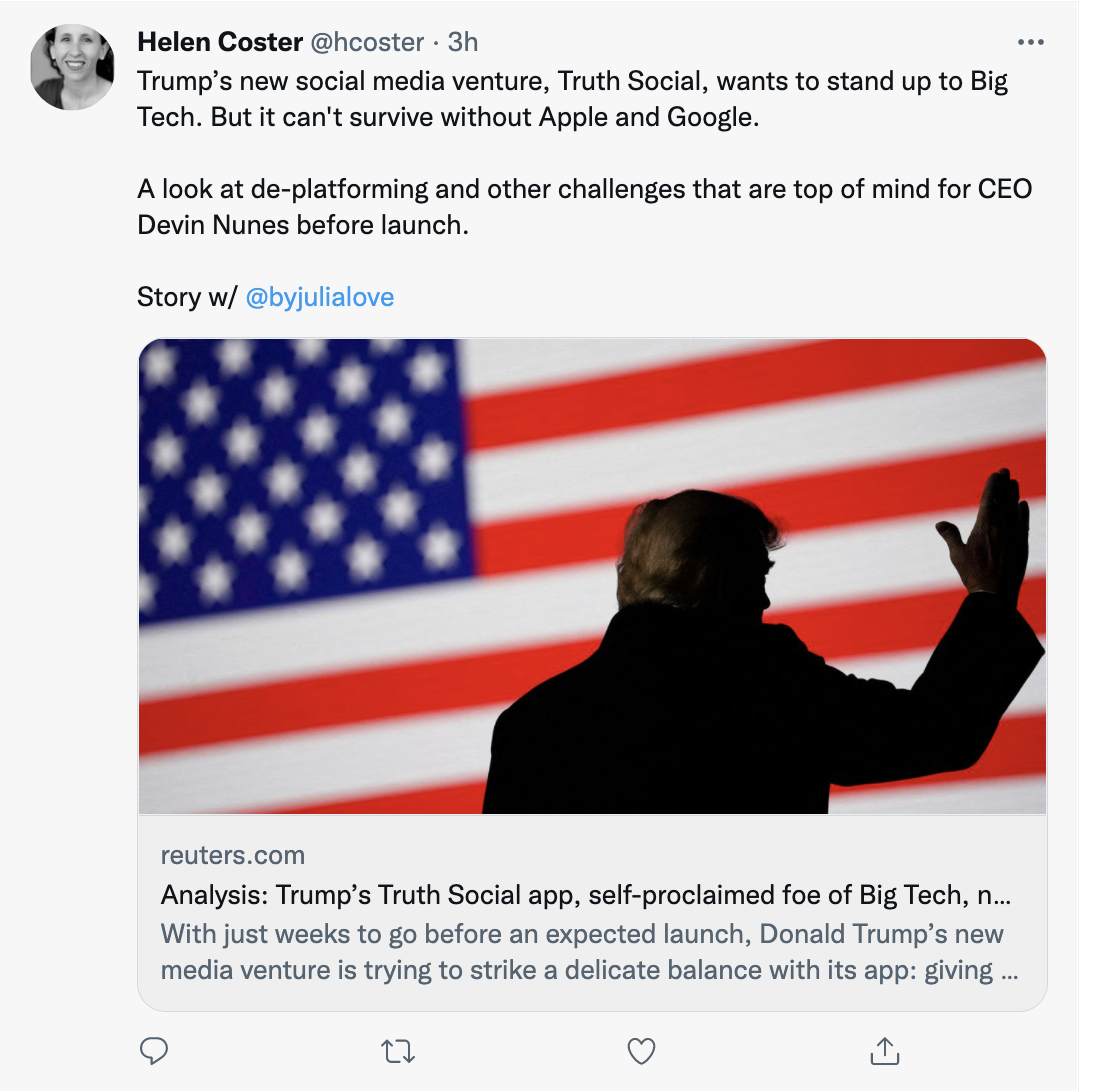Open the three-dot more options menu

click(x=1030, y=42)
